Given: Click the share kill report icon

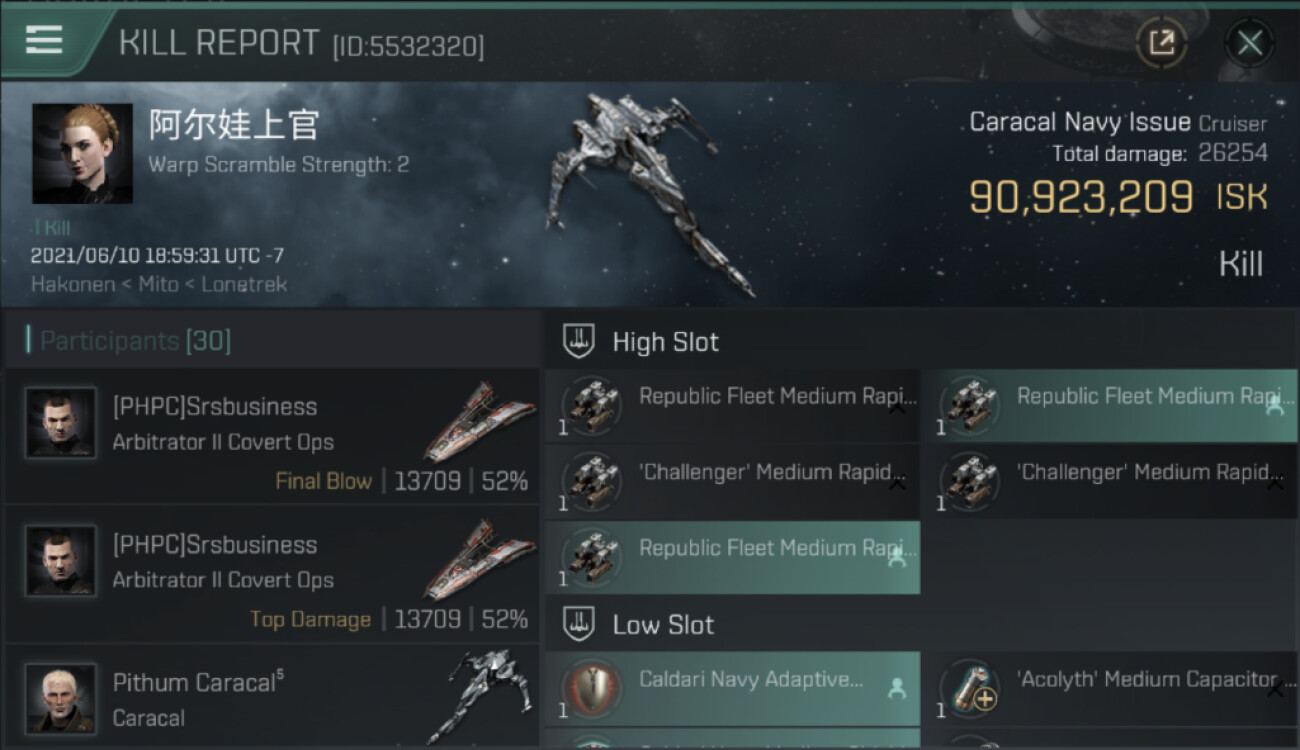Looking at the screenshot, I should pyautogui.click(x=1161, y=42).
